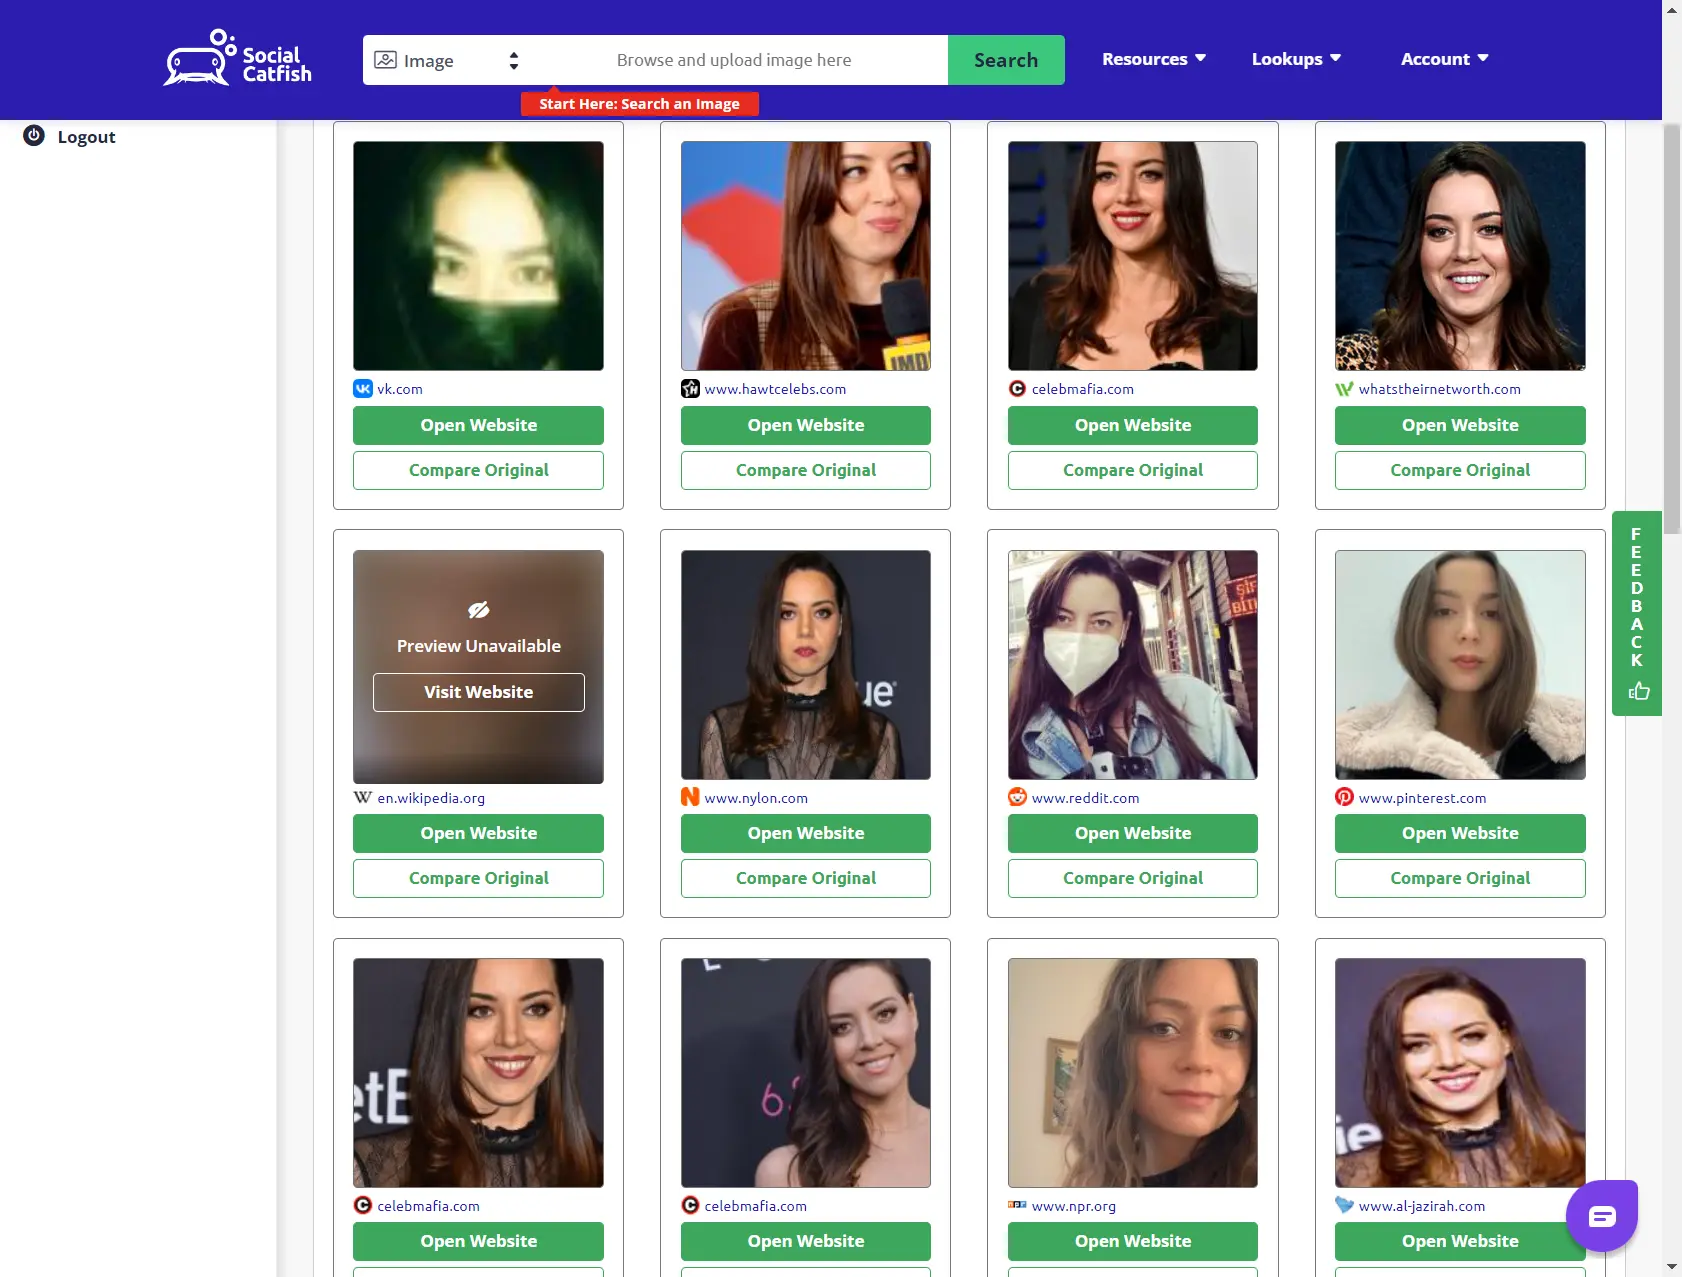Click the Wikipedia favicon icon

[x=363, y=797]
